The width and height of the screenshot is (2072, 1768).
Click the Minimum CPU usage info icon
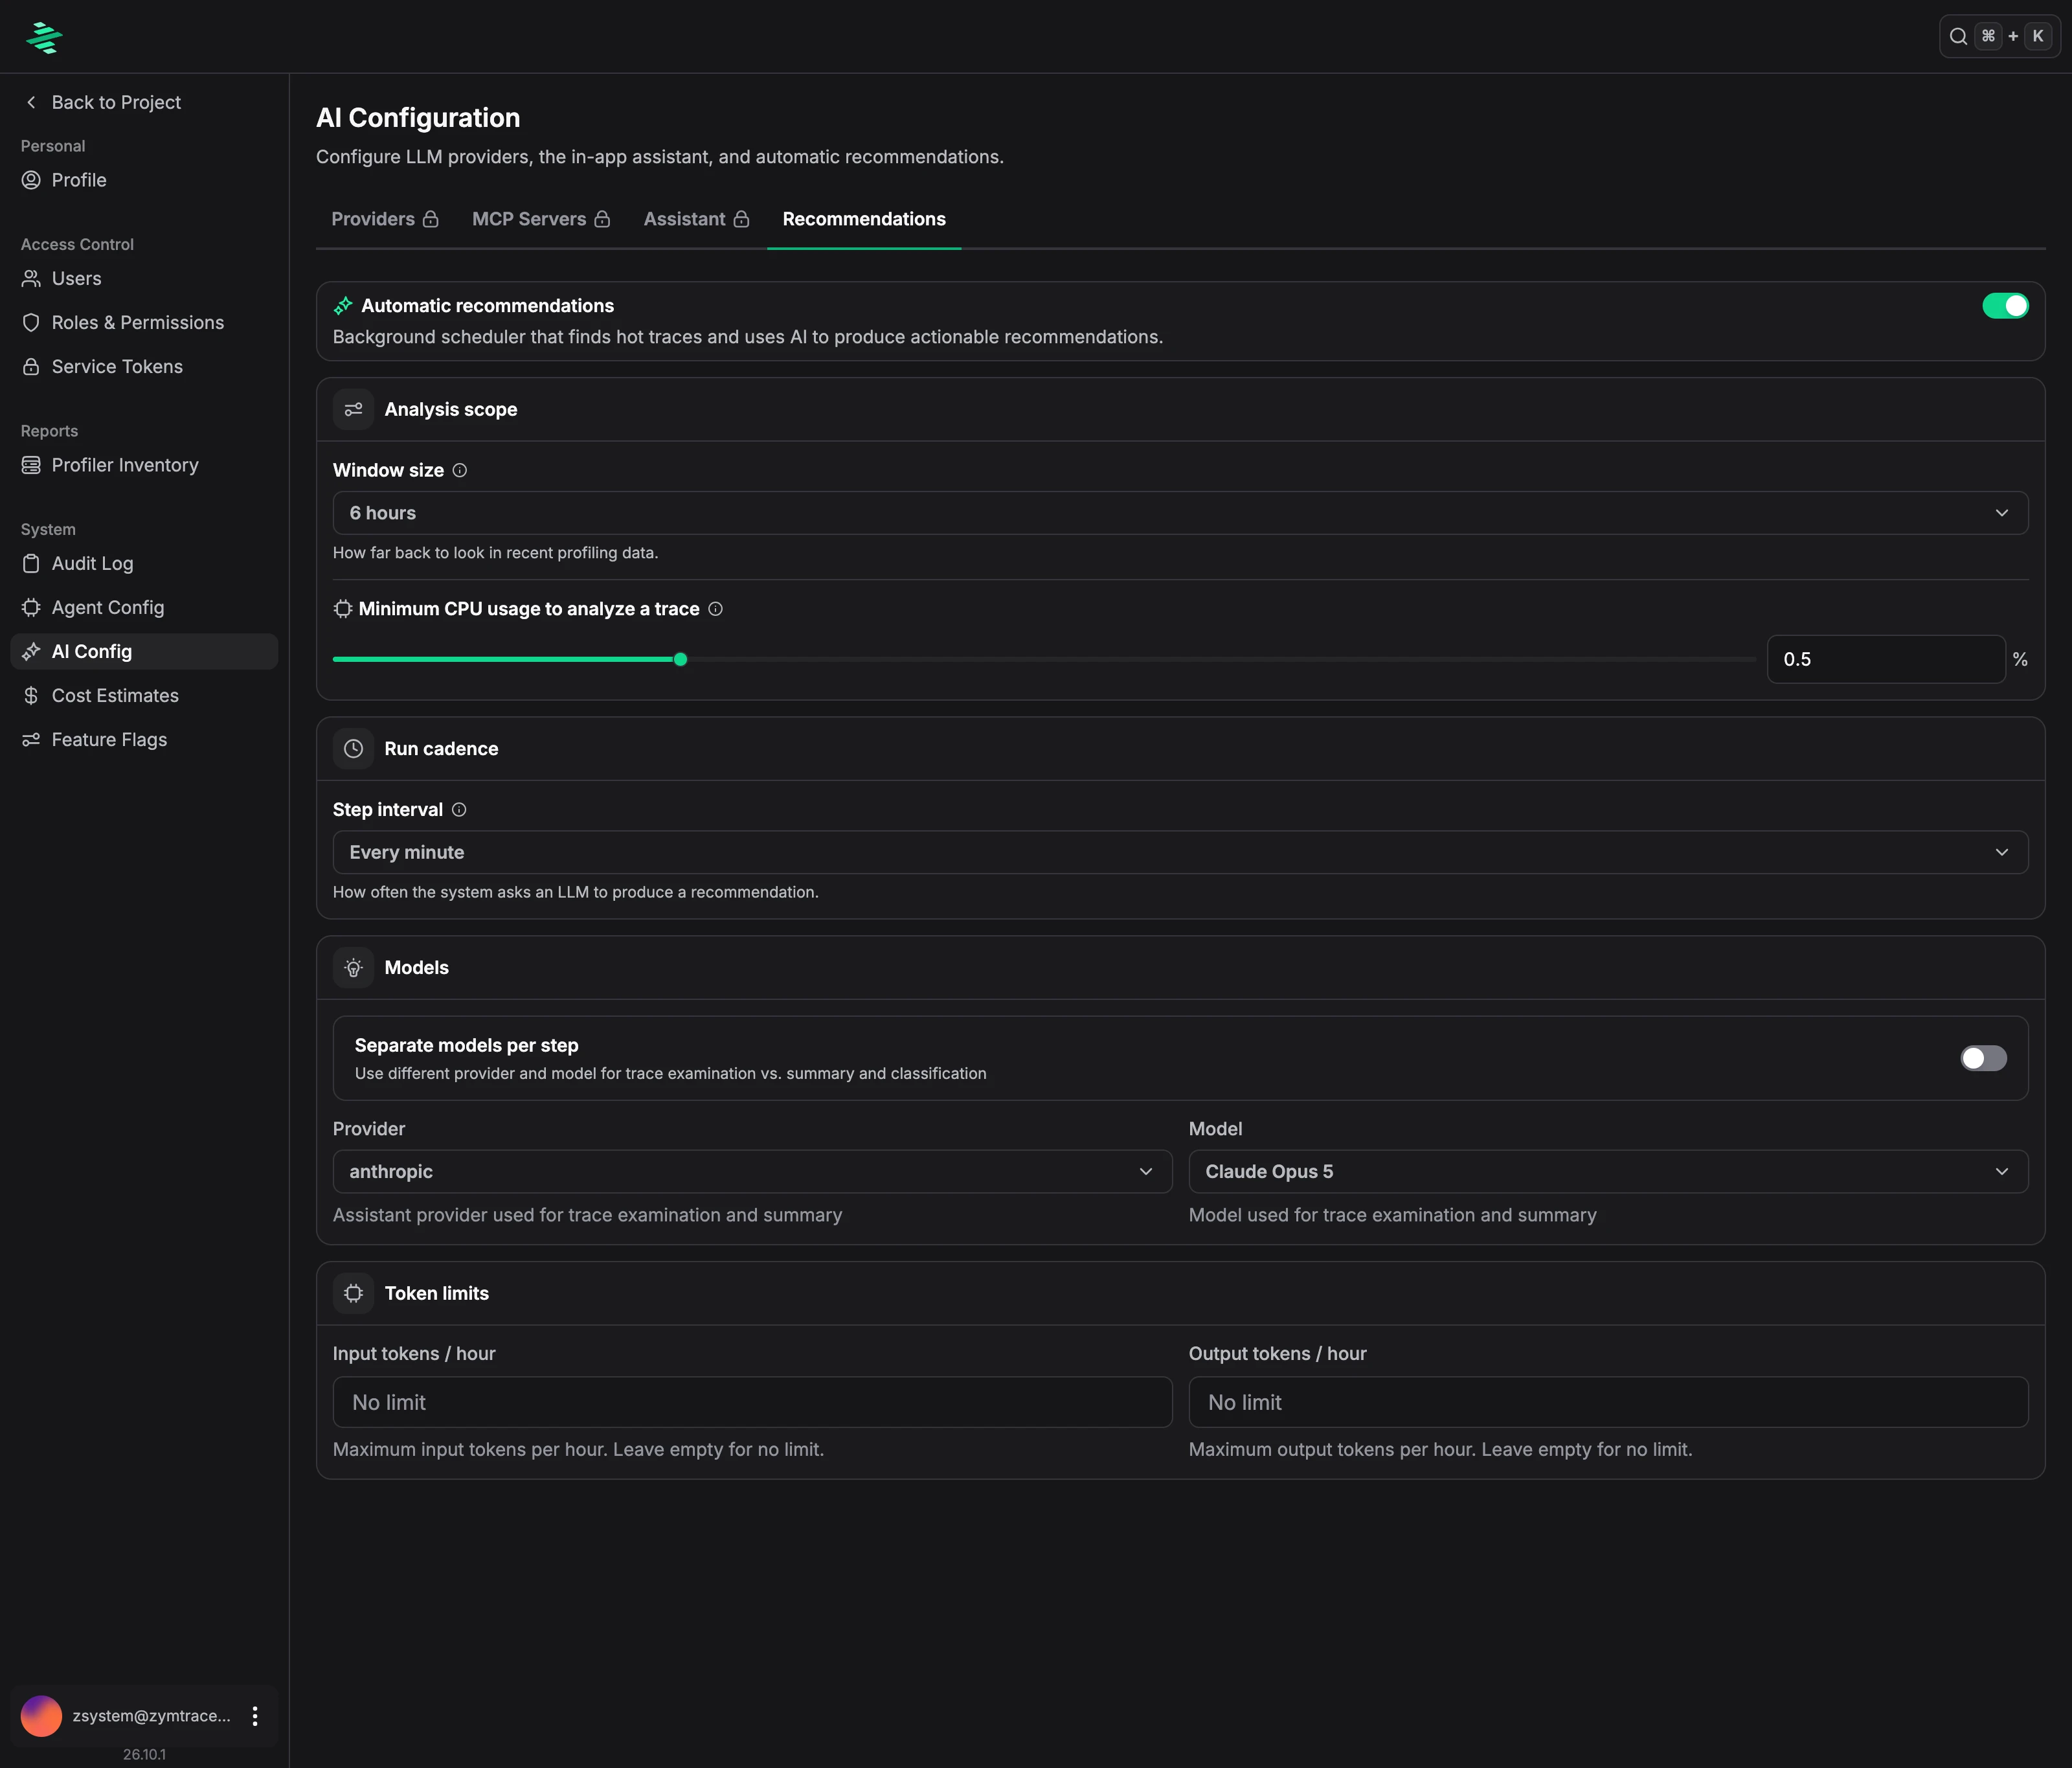pos(716,609)
